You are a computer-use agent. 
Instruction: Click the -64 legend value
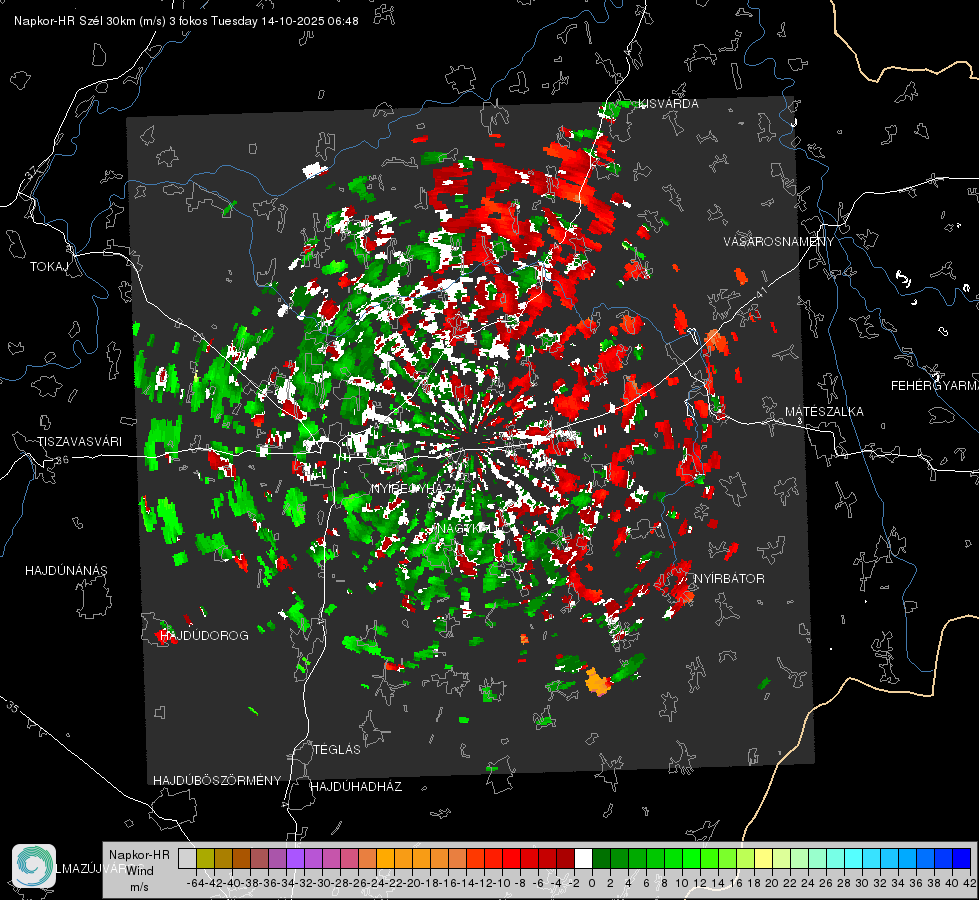point(195,883)
